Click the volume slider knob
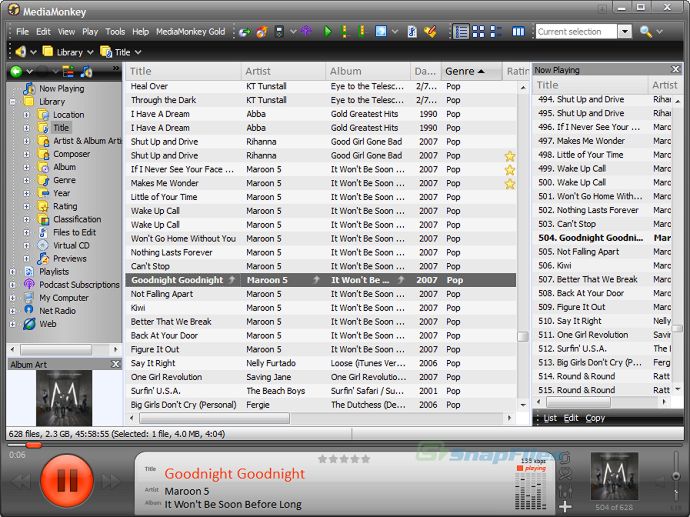The width and height of the screenshot is (690, 517). (x=676, y=476)
